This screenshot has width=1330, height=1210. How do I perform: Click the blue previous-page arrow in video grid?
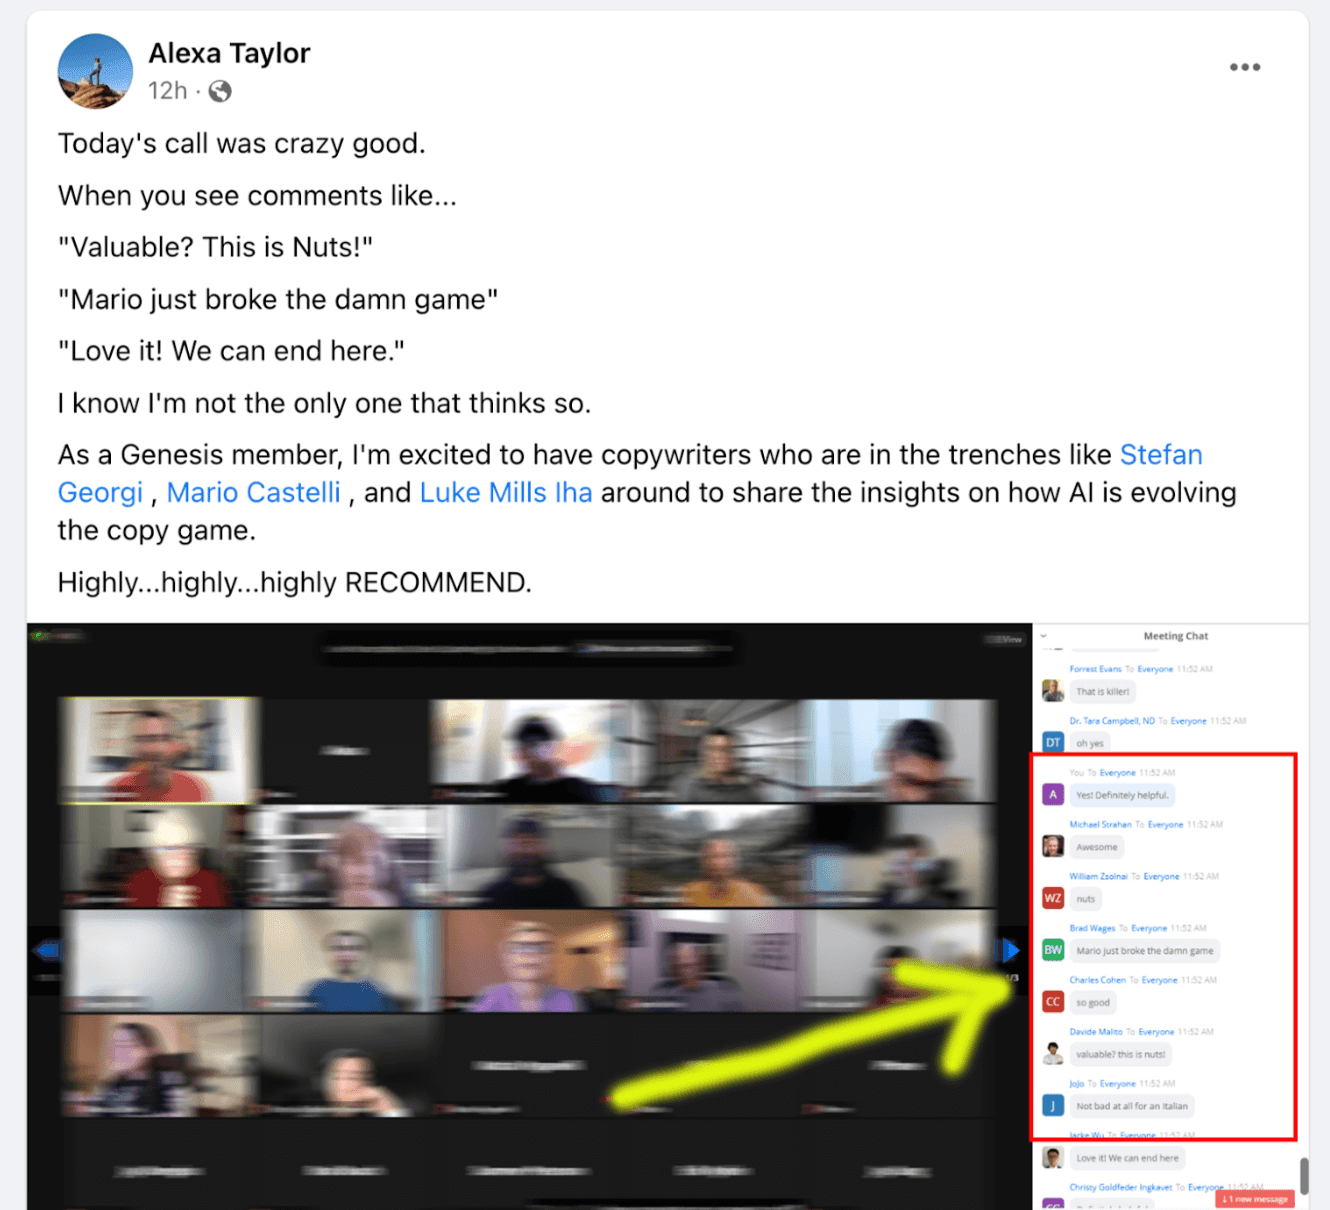[46, 950]
